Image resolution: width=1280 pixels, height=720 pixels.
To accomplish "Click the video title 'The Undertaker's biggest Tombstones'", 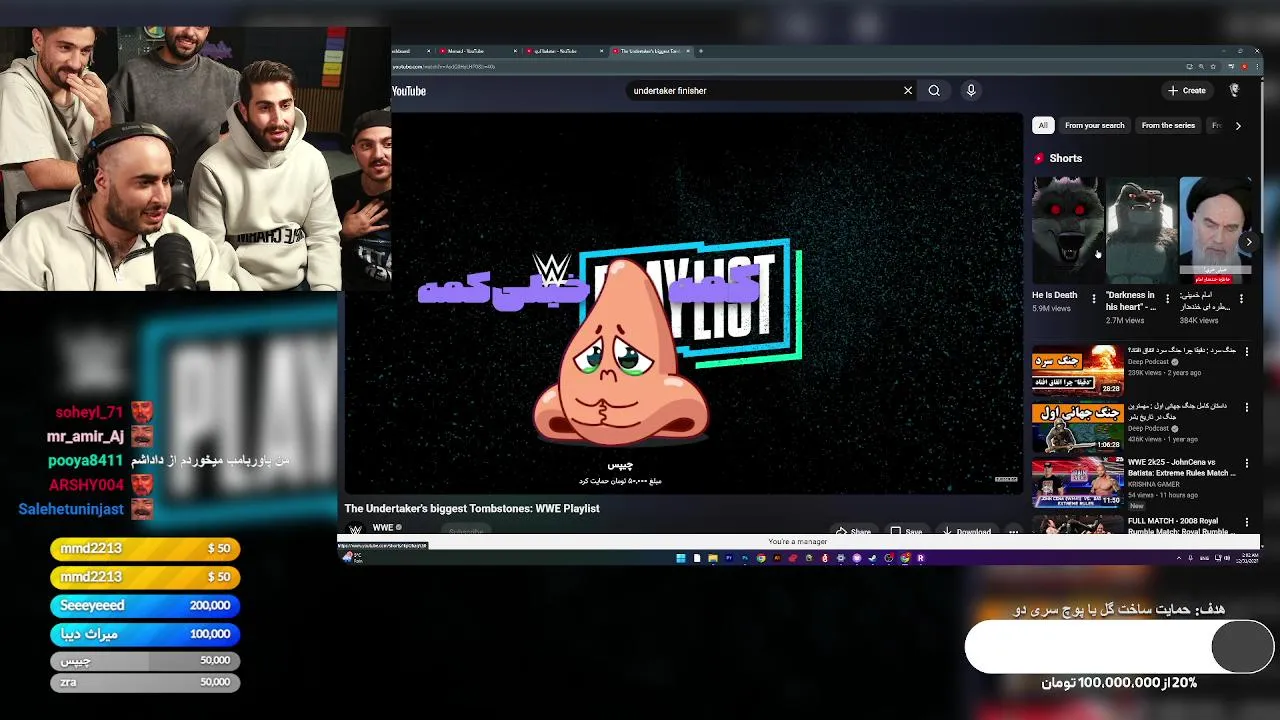I will point(472,509).
